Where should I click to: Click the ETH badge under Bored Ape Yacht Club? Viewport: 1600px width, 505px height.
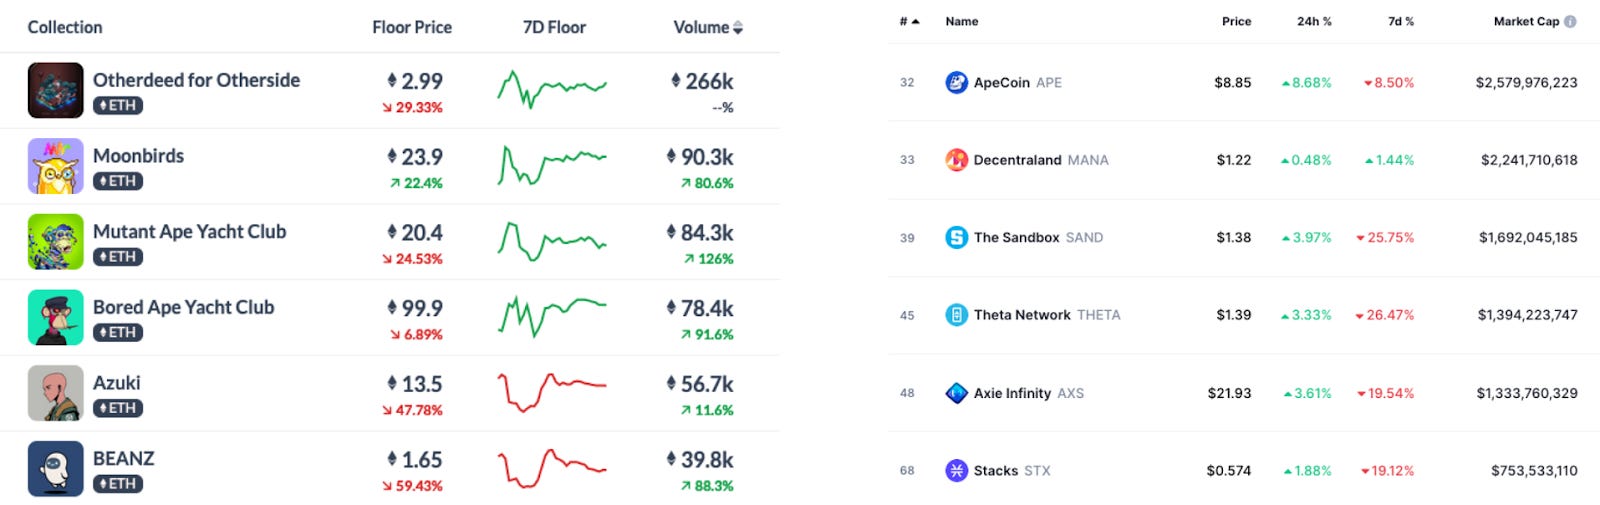coord(118,332)
